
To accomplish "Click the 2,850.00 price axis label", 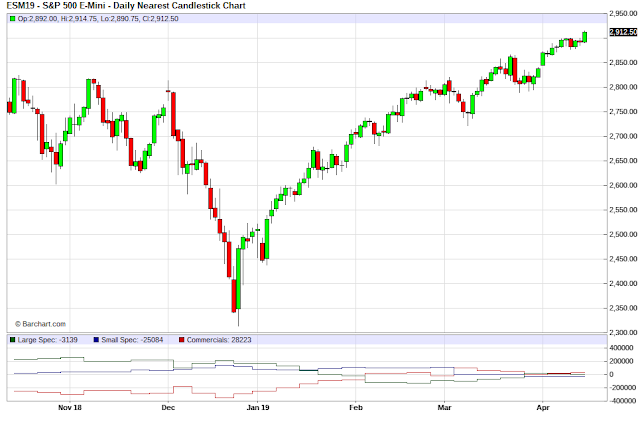I will [x=623, y=62].
